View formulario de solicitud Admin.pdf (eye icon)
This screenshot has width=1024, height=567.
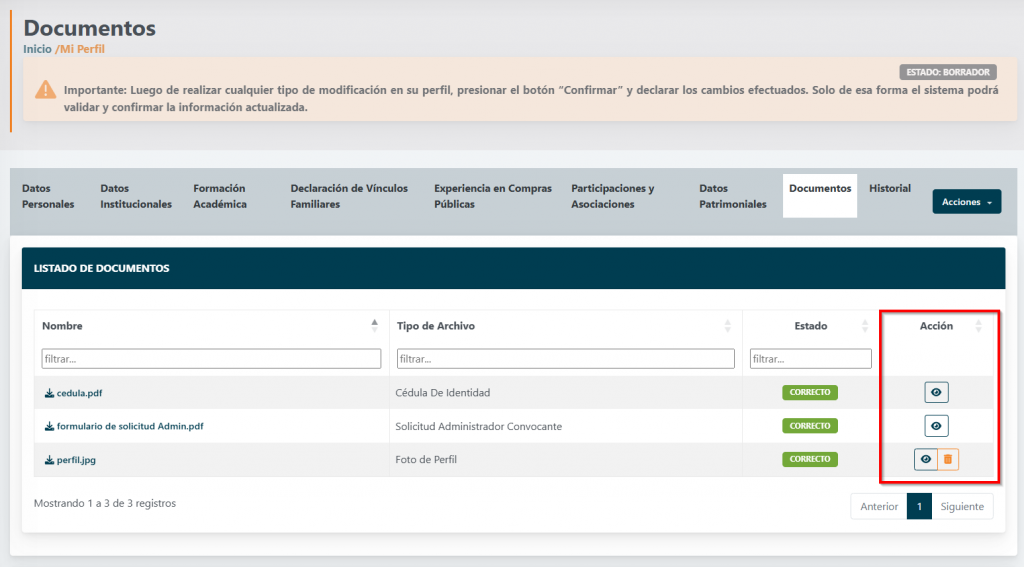[x=936, y=426]
